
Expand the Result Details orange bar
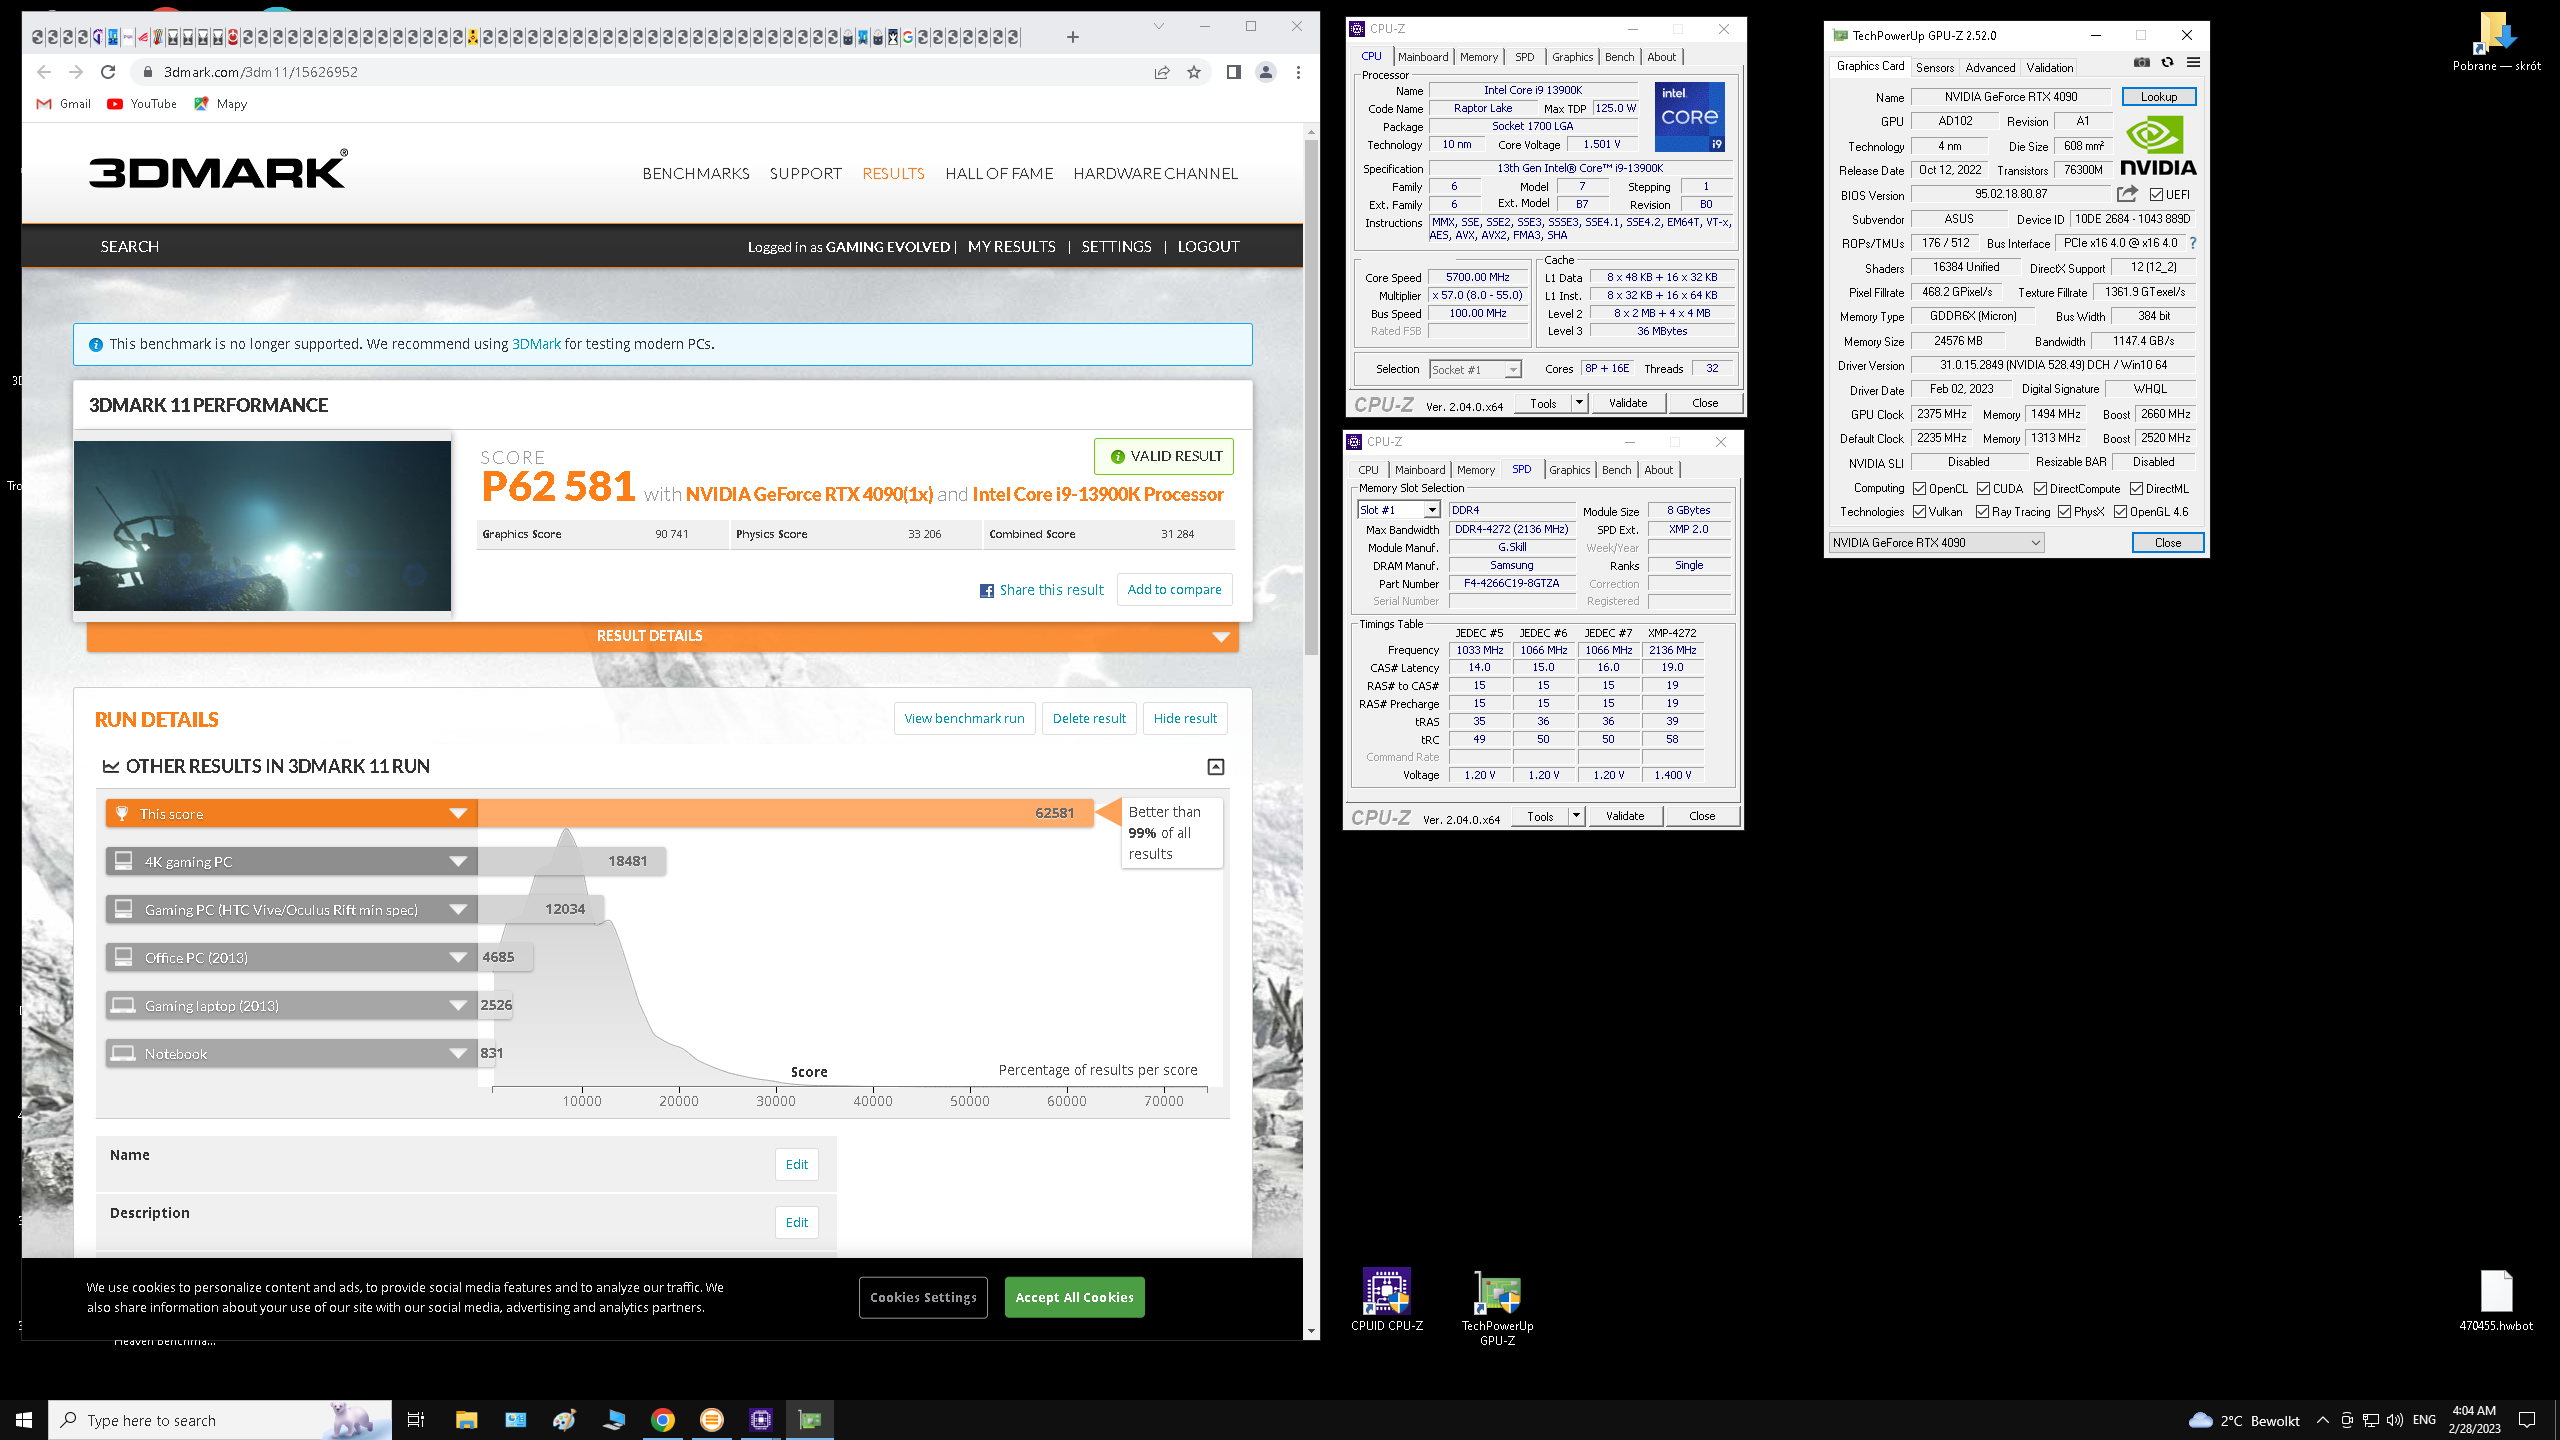point(662,636)
